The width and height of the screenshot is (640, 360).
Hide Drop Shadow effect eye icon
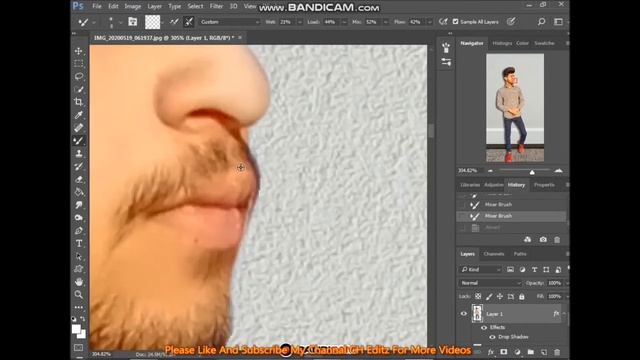[492, 337]
